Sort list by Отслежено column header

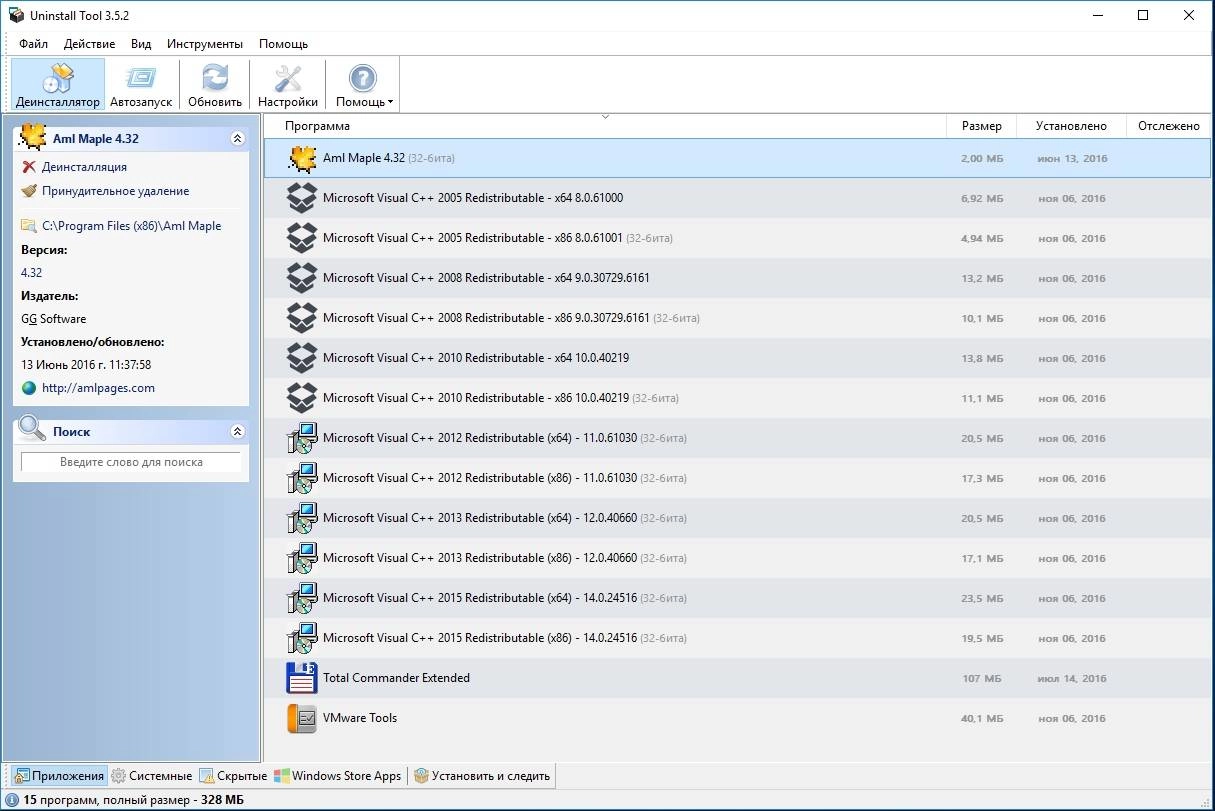pyautogui.click(x=1168, y=126)
